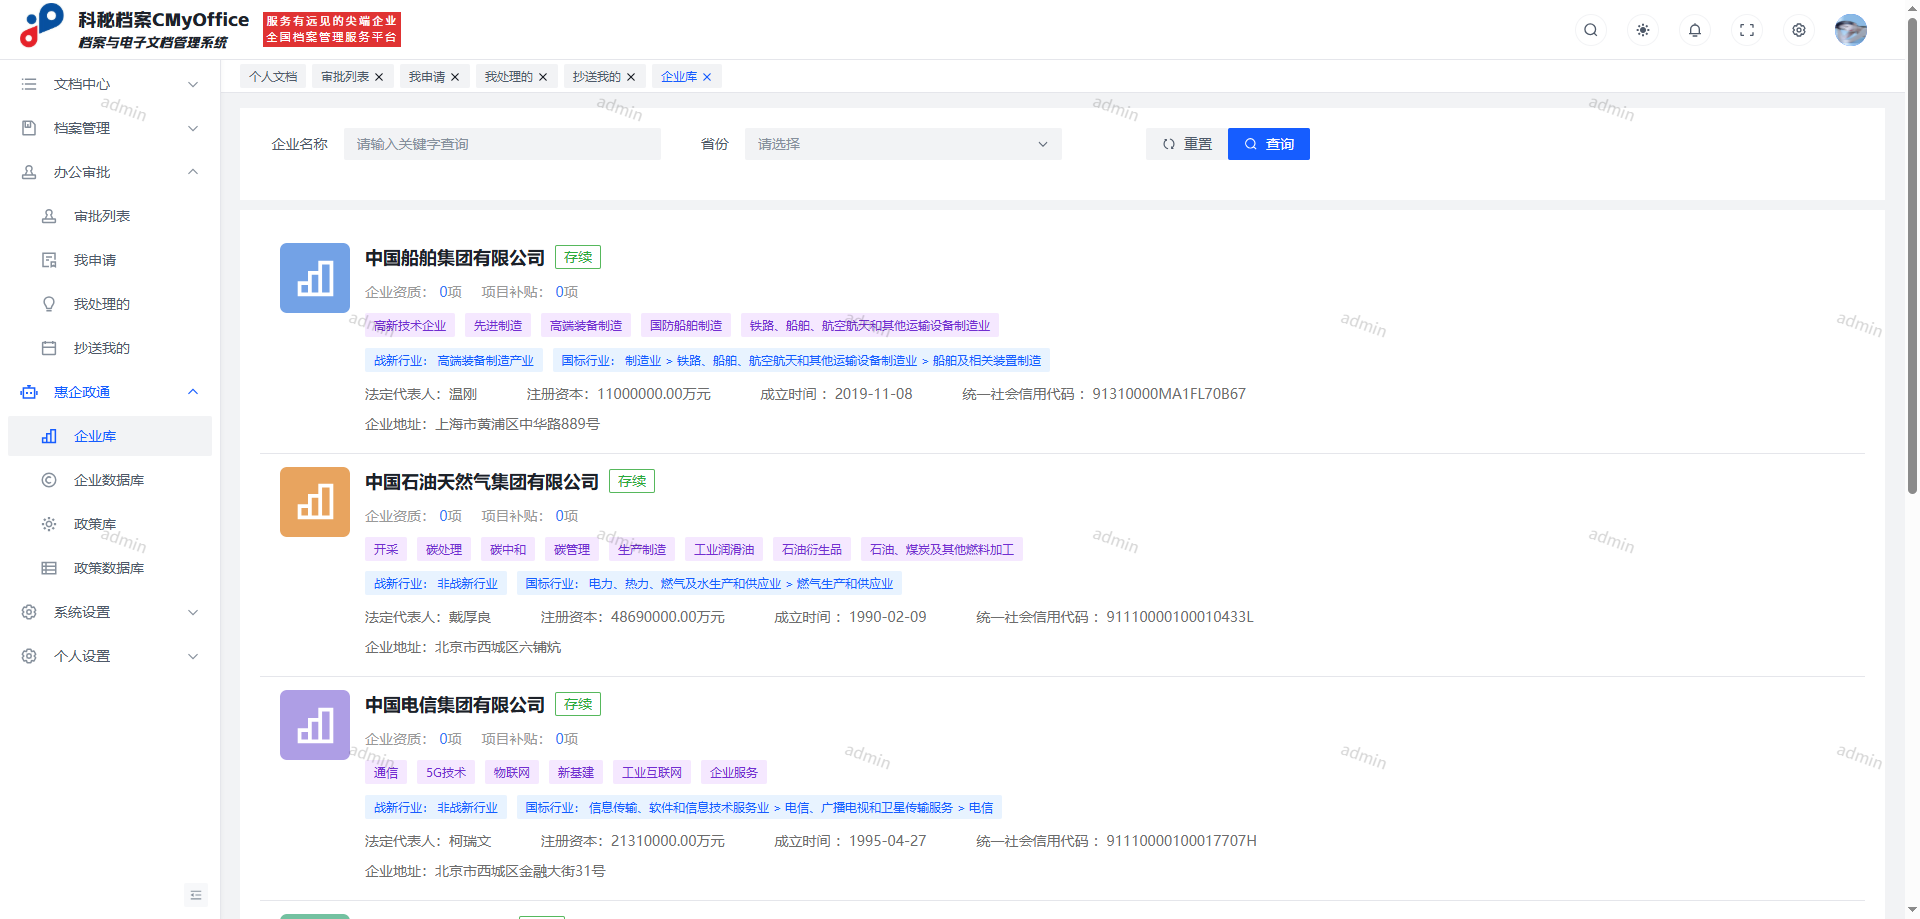The width and height of the screenshot is (1920, 919).
Task: Click the 碳中和 tag
Action: pos(508,550)
